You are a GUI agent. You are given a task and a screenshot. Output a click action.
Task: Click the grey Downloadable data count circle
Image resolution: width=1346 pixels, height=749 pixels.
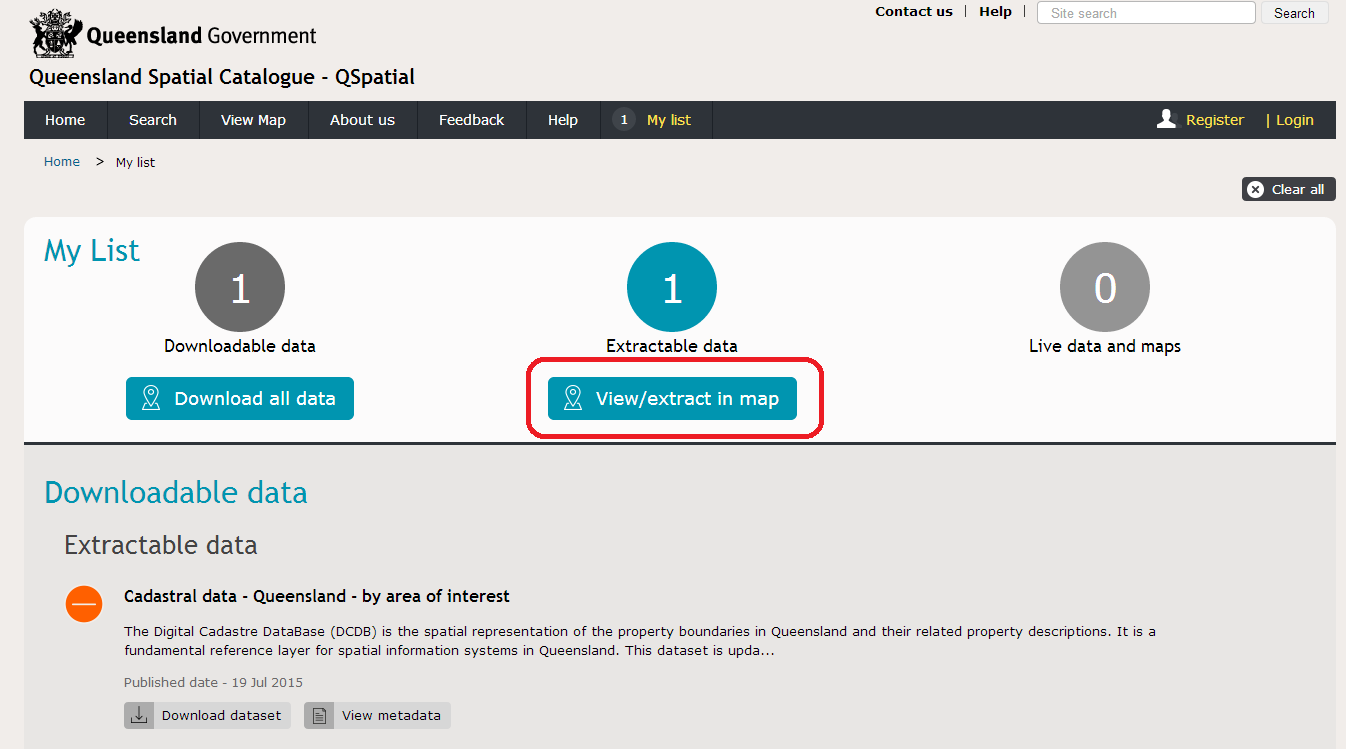point(240,287)
